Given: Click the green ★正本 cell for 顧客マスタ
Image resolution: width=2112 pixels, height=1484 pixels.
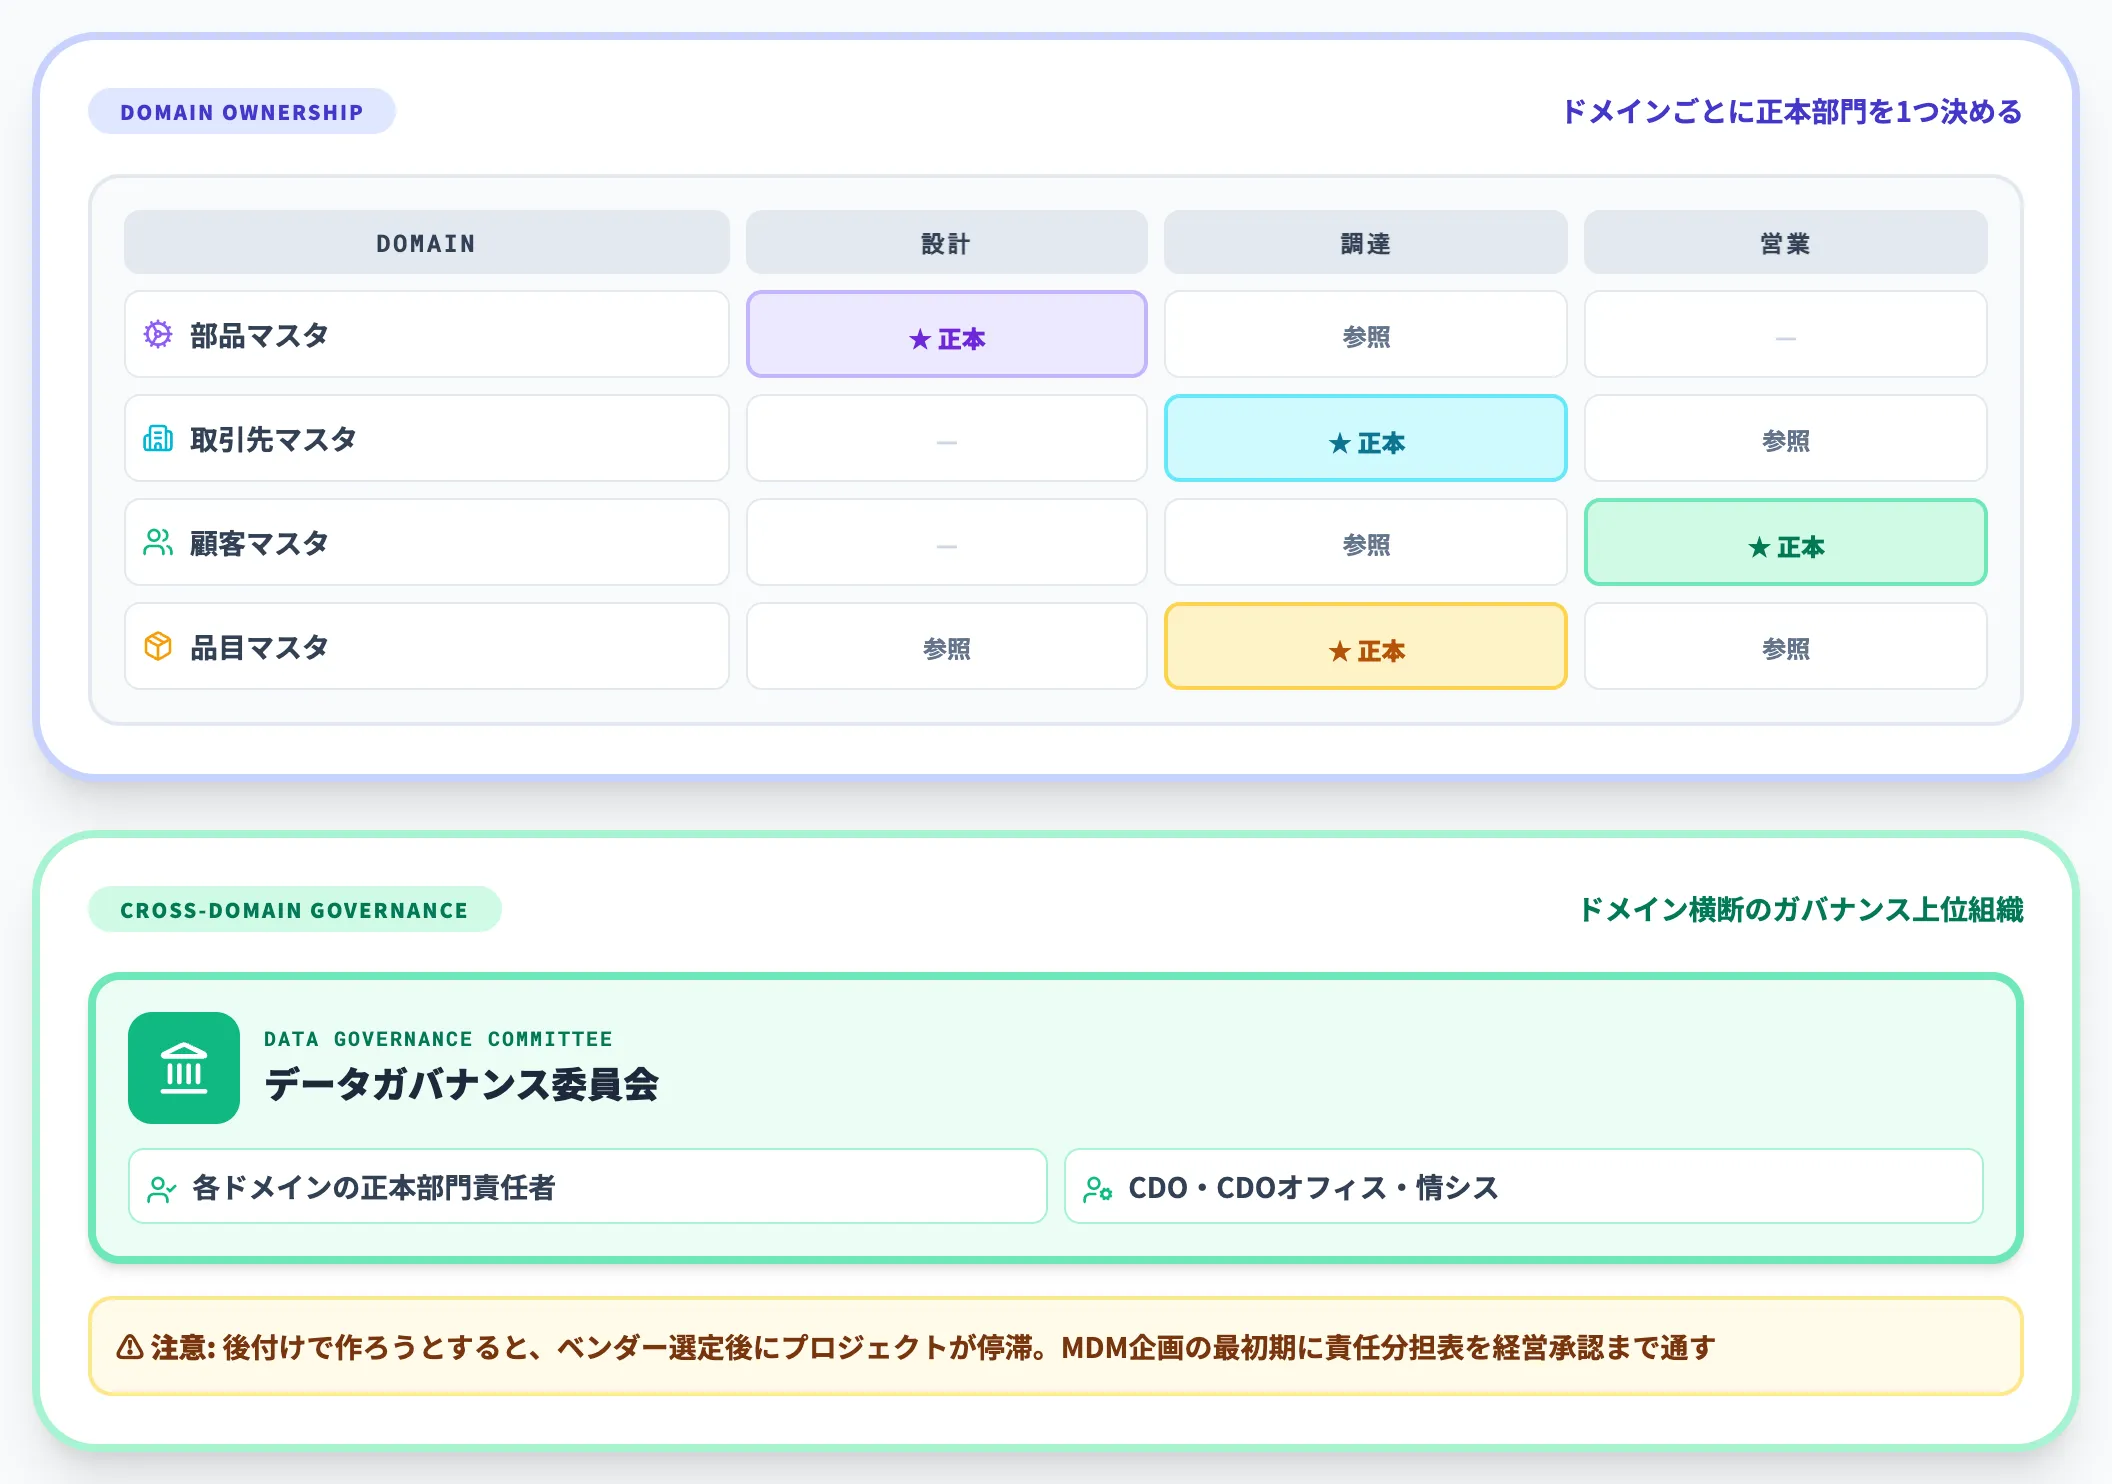Looking at the screenshot, I should coord(1786,542).
